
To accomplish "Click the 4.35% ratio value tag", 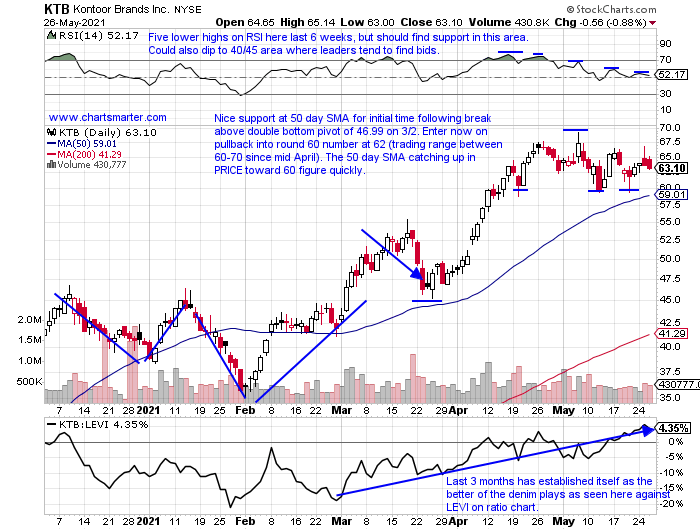I will (x=673, y=428).
